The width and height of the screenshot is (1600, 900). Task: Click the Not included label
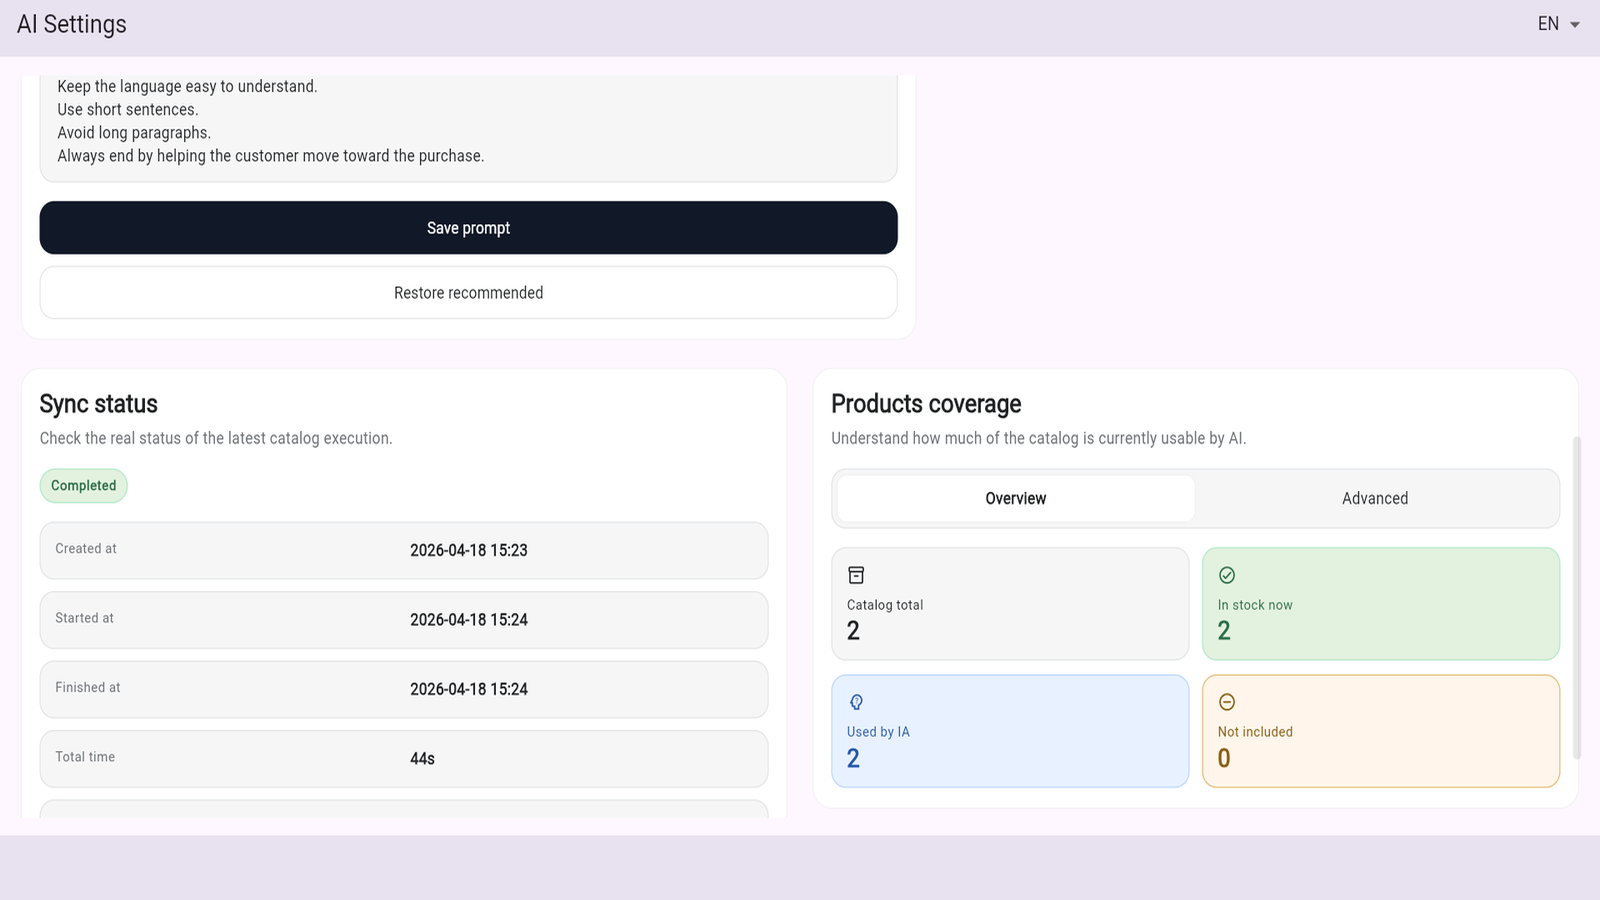[1255, 732]
